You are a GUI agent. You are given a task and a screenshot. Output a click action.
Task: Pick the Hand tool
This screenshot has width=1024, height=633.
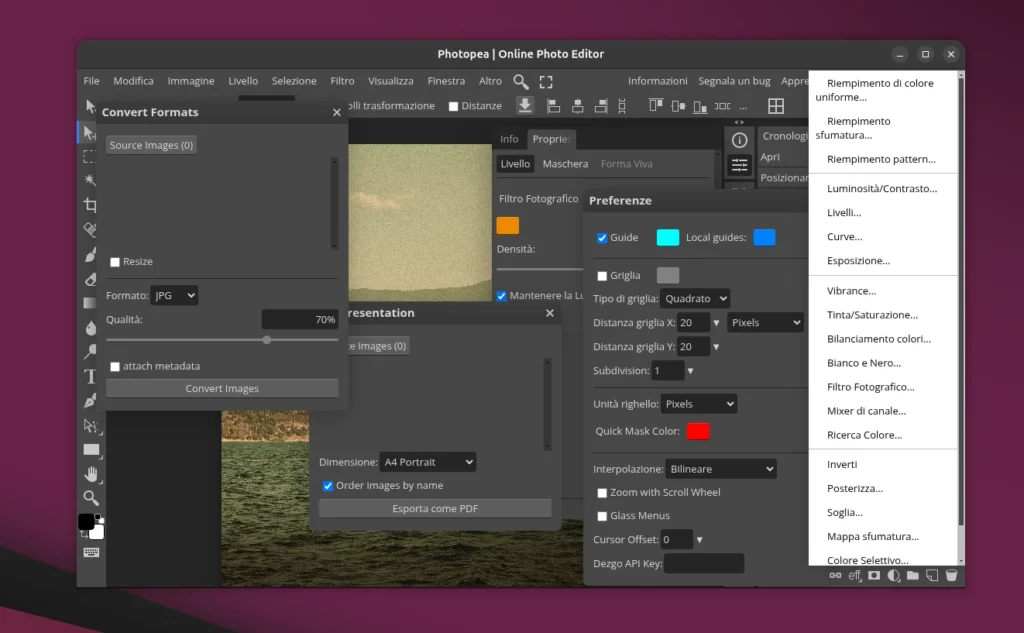[90, 473]
